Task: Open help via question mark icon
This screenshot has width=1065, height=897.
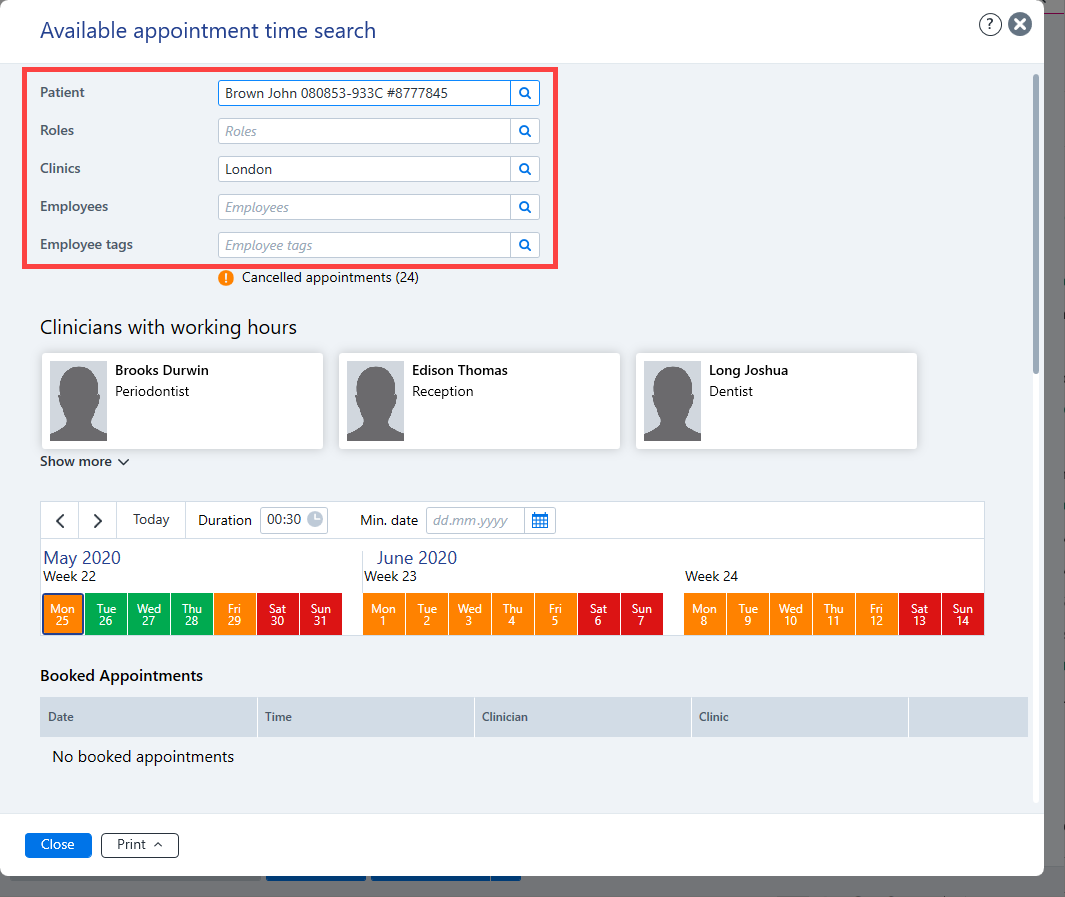Action: click(x=990, y=24)
